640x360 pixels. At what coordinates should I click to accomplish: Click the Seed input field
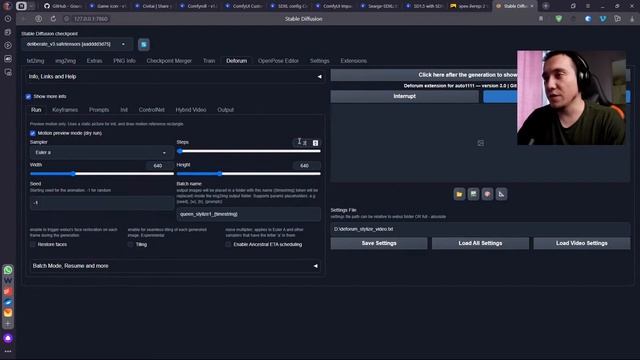coord(102,203)
